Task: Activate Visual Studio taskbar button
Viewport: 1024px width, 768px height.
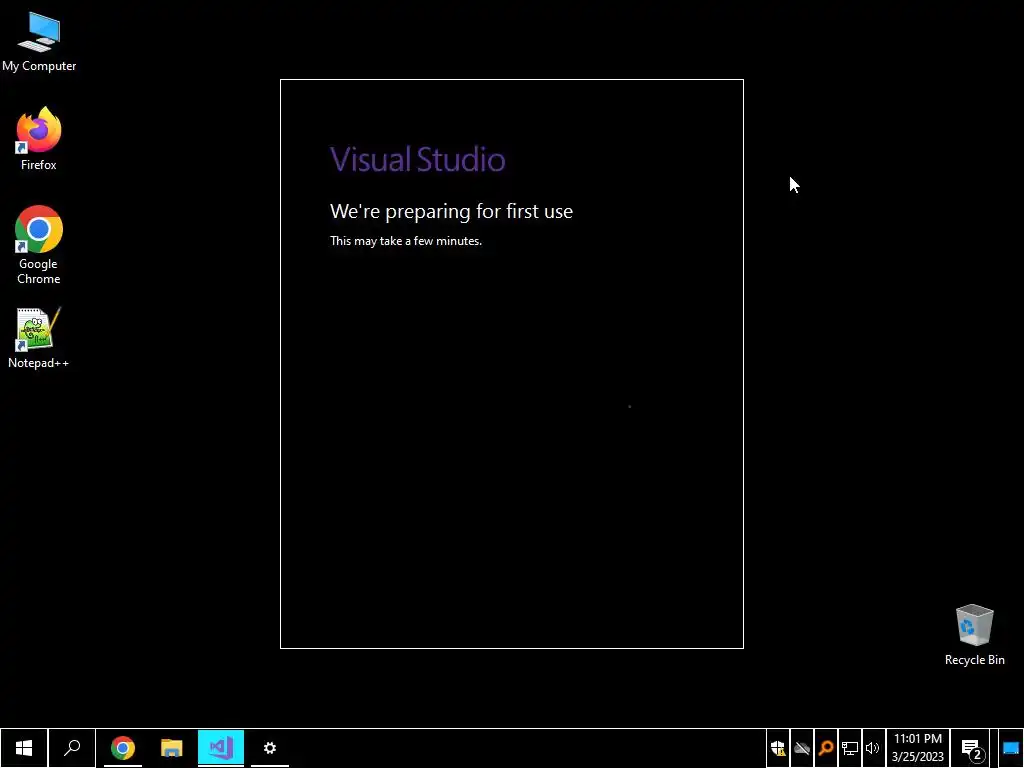Action: (221, 748)
